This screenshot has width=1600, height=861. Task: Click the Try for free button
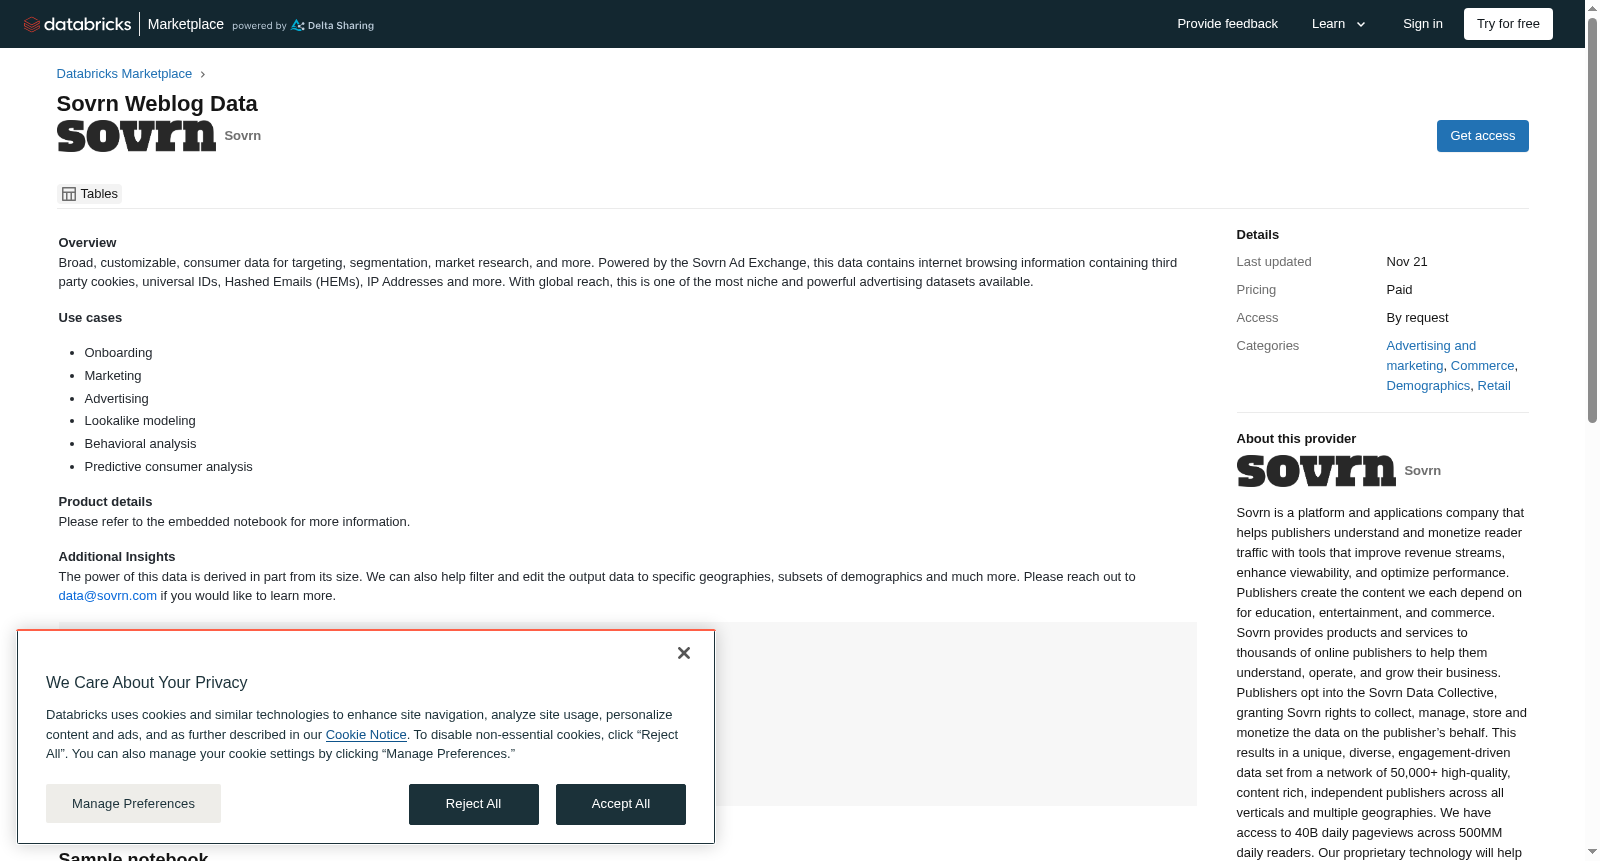click(x=1508, y=24)
